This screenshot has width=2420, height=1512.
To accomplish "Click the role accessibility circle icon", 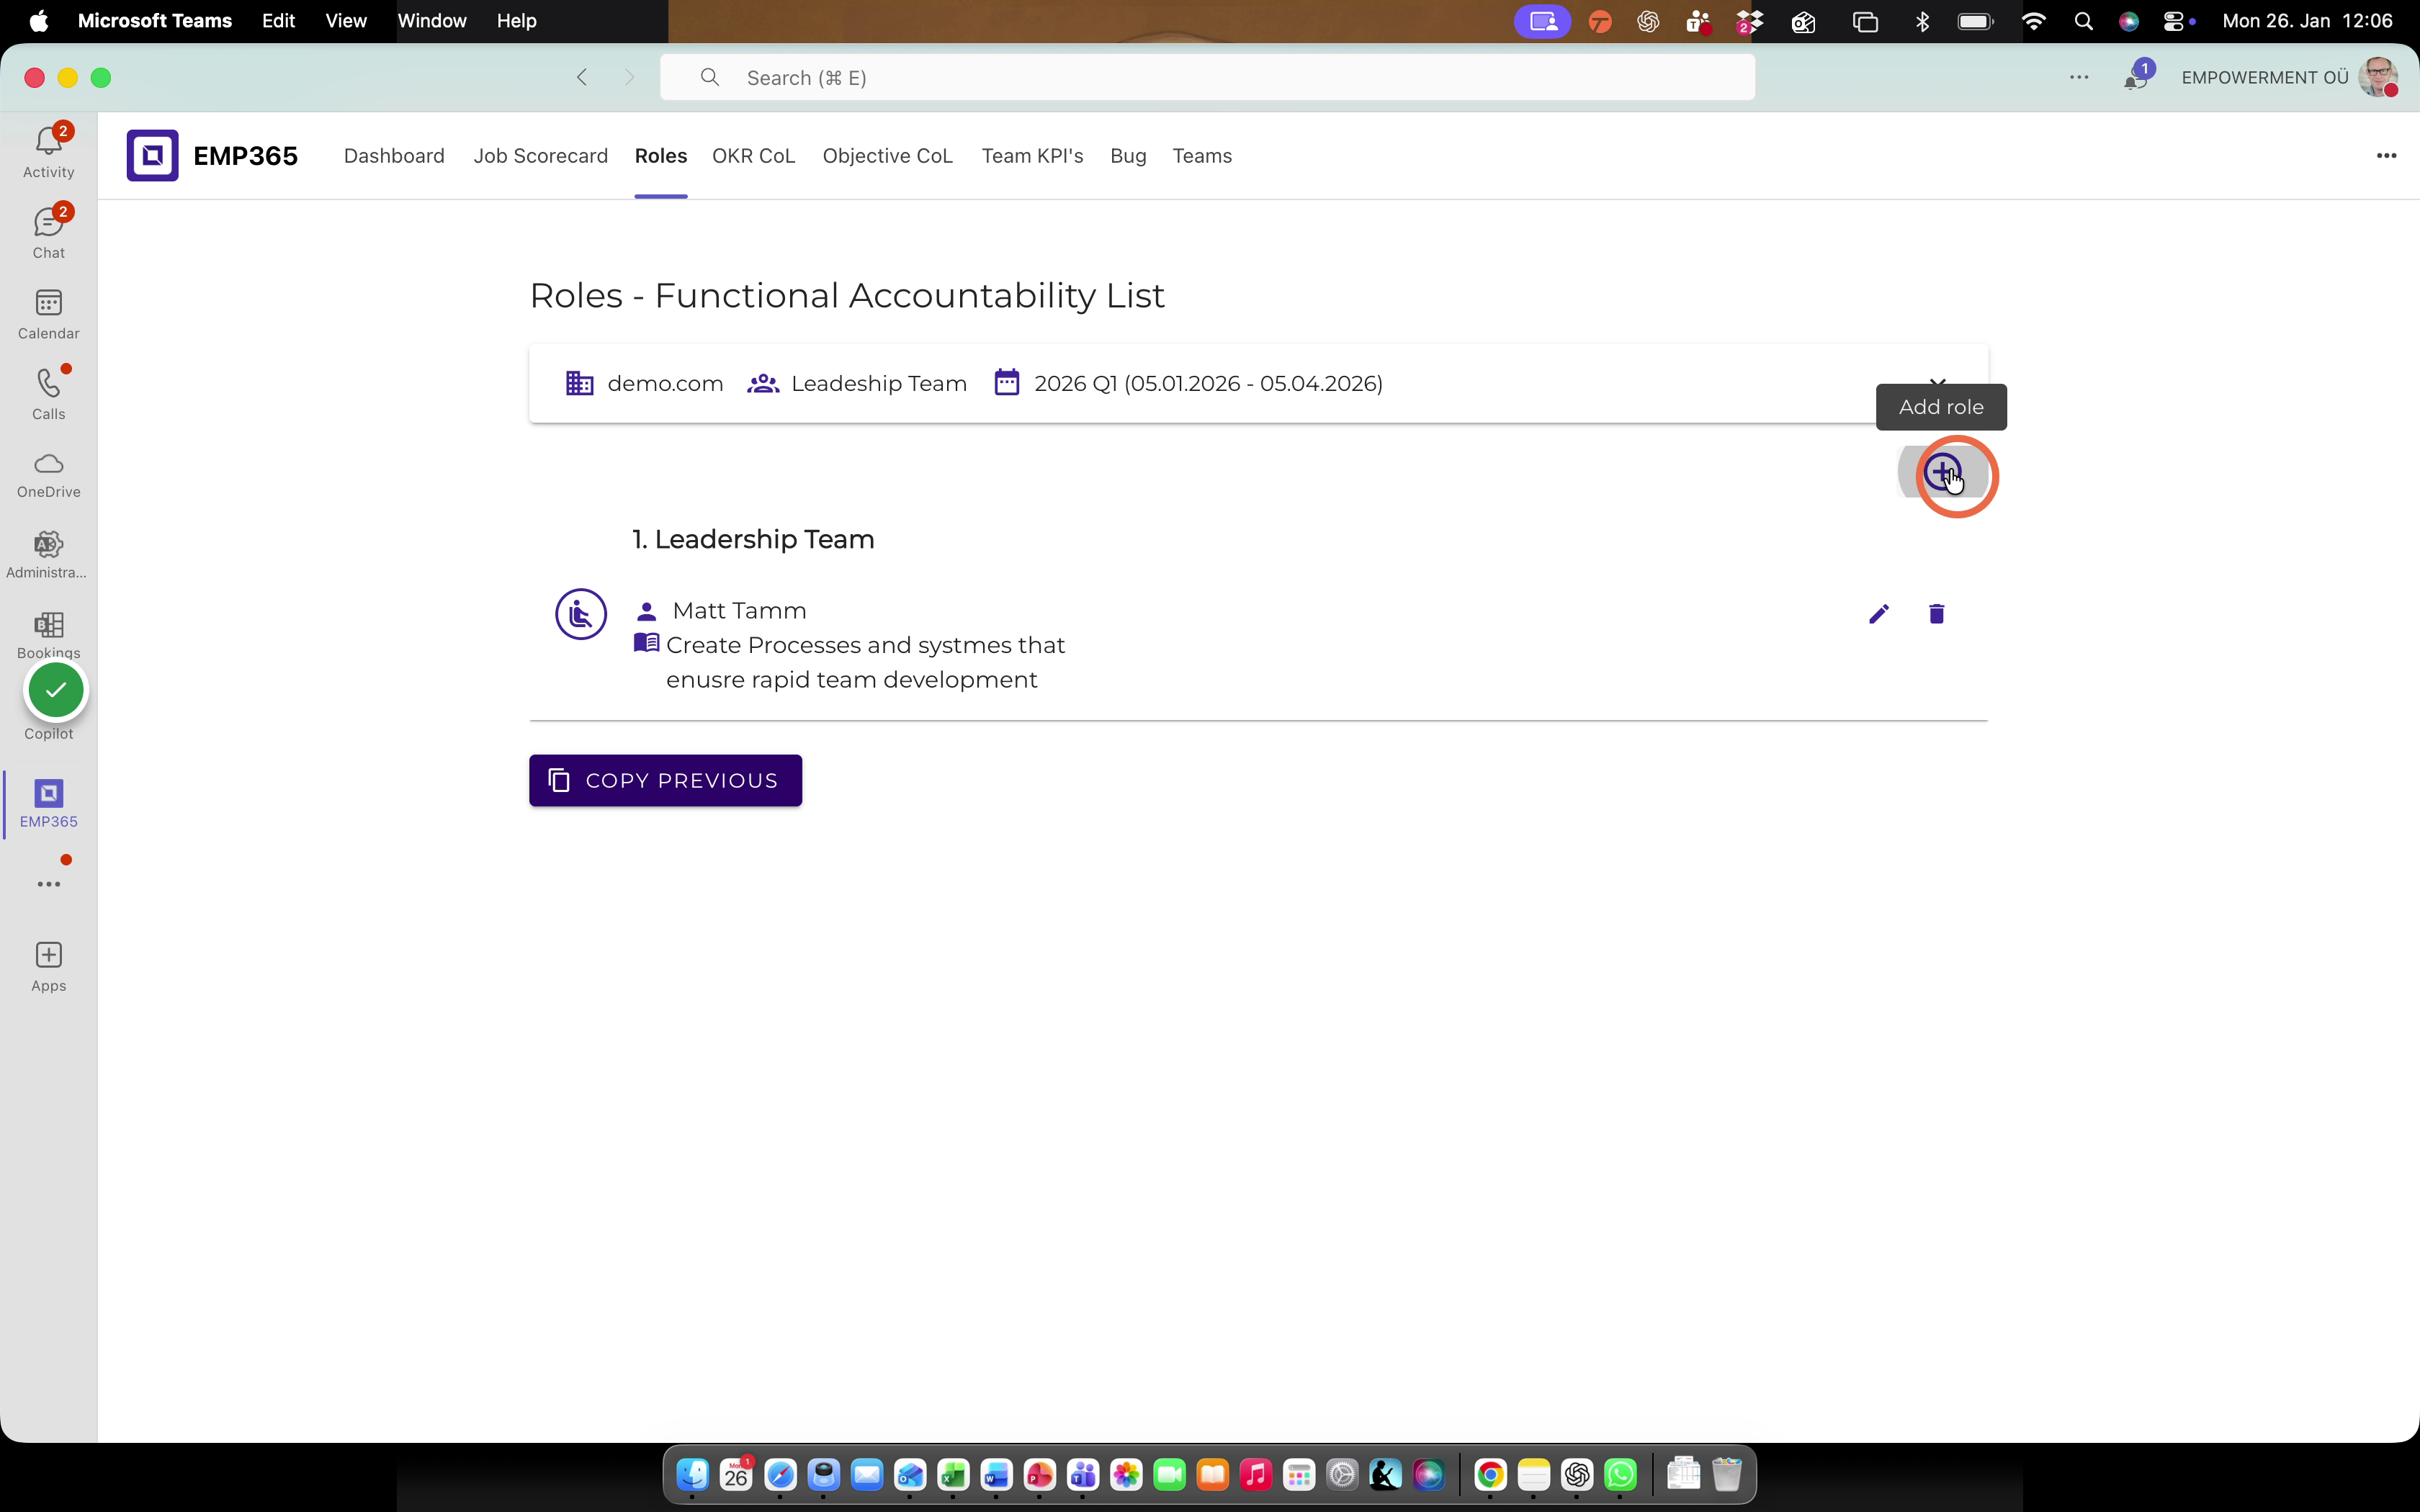I will pyautogui.click(x=581, y=614).
